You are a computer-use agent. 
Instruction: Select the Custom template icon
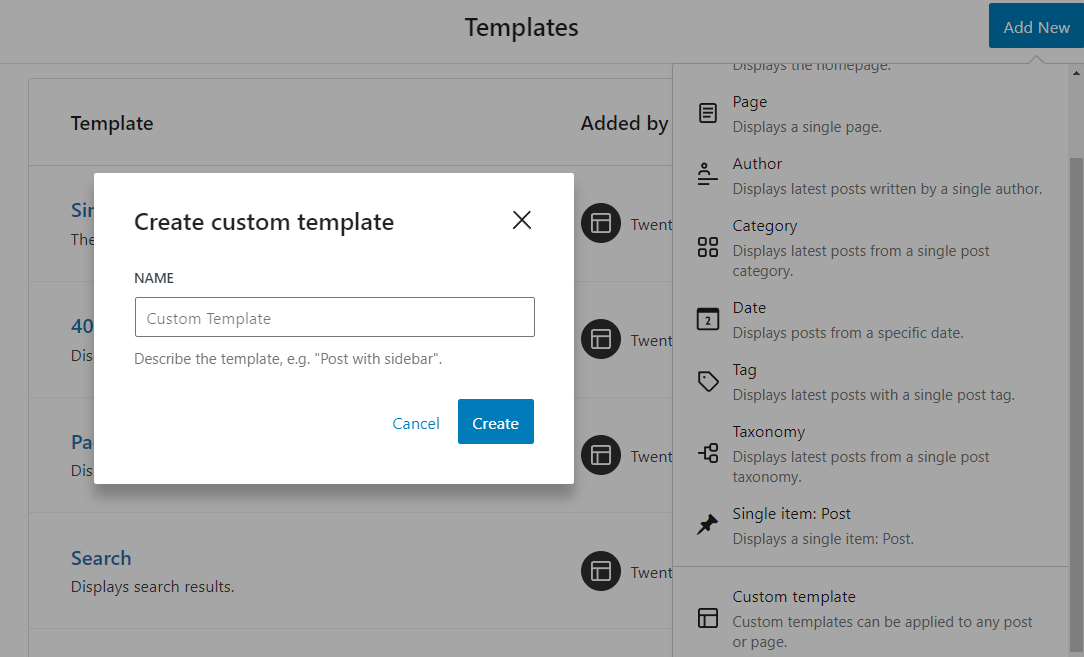pyautogui.click(x=707, y=618)
